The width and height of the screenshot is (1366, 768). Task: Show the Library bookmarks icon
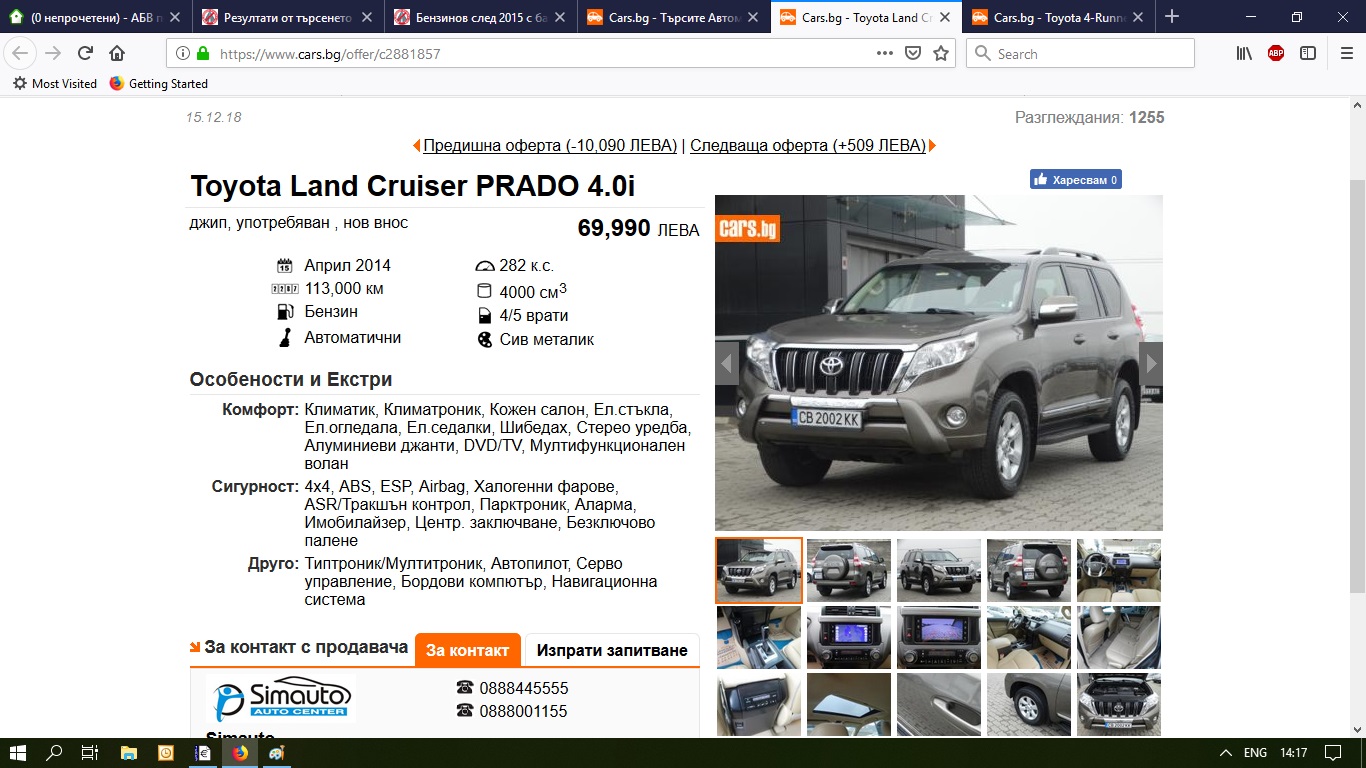[x=1244, y=54]
